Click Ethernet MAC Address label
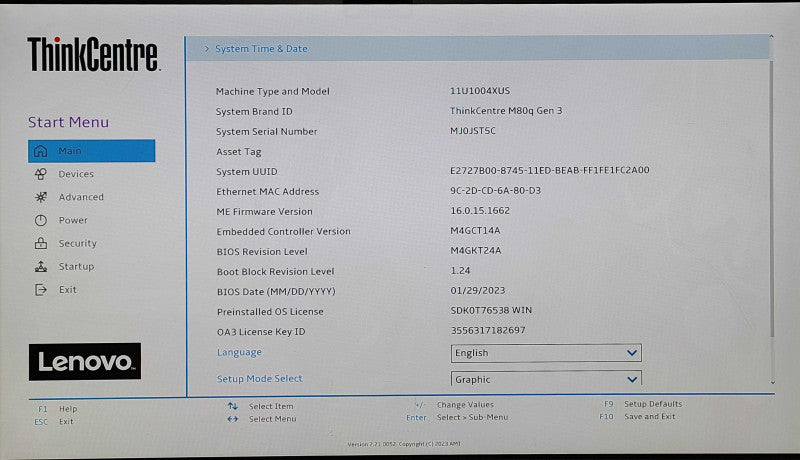Image resolution: width=800 pixels, height=460 pixels. [x=267, y=191]
